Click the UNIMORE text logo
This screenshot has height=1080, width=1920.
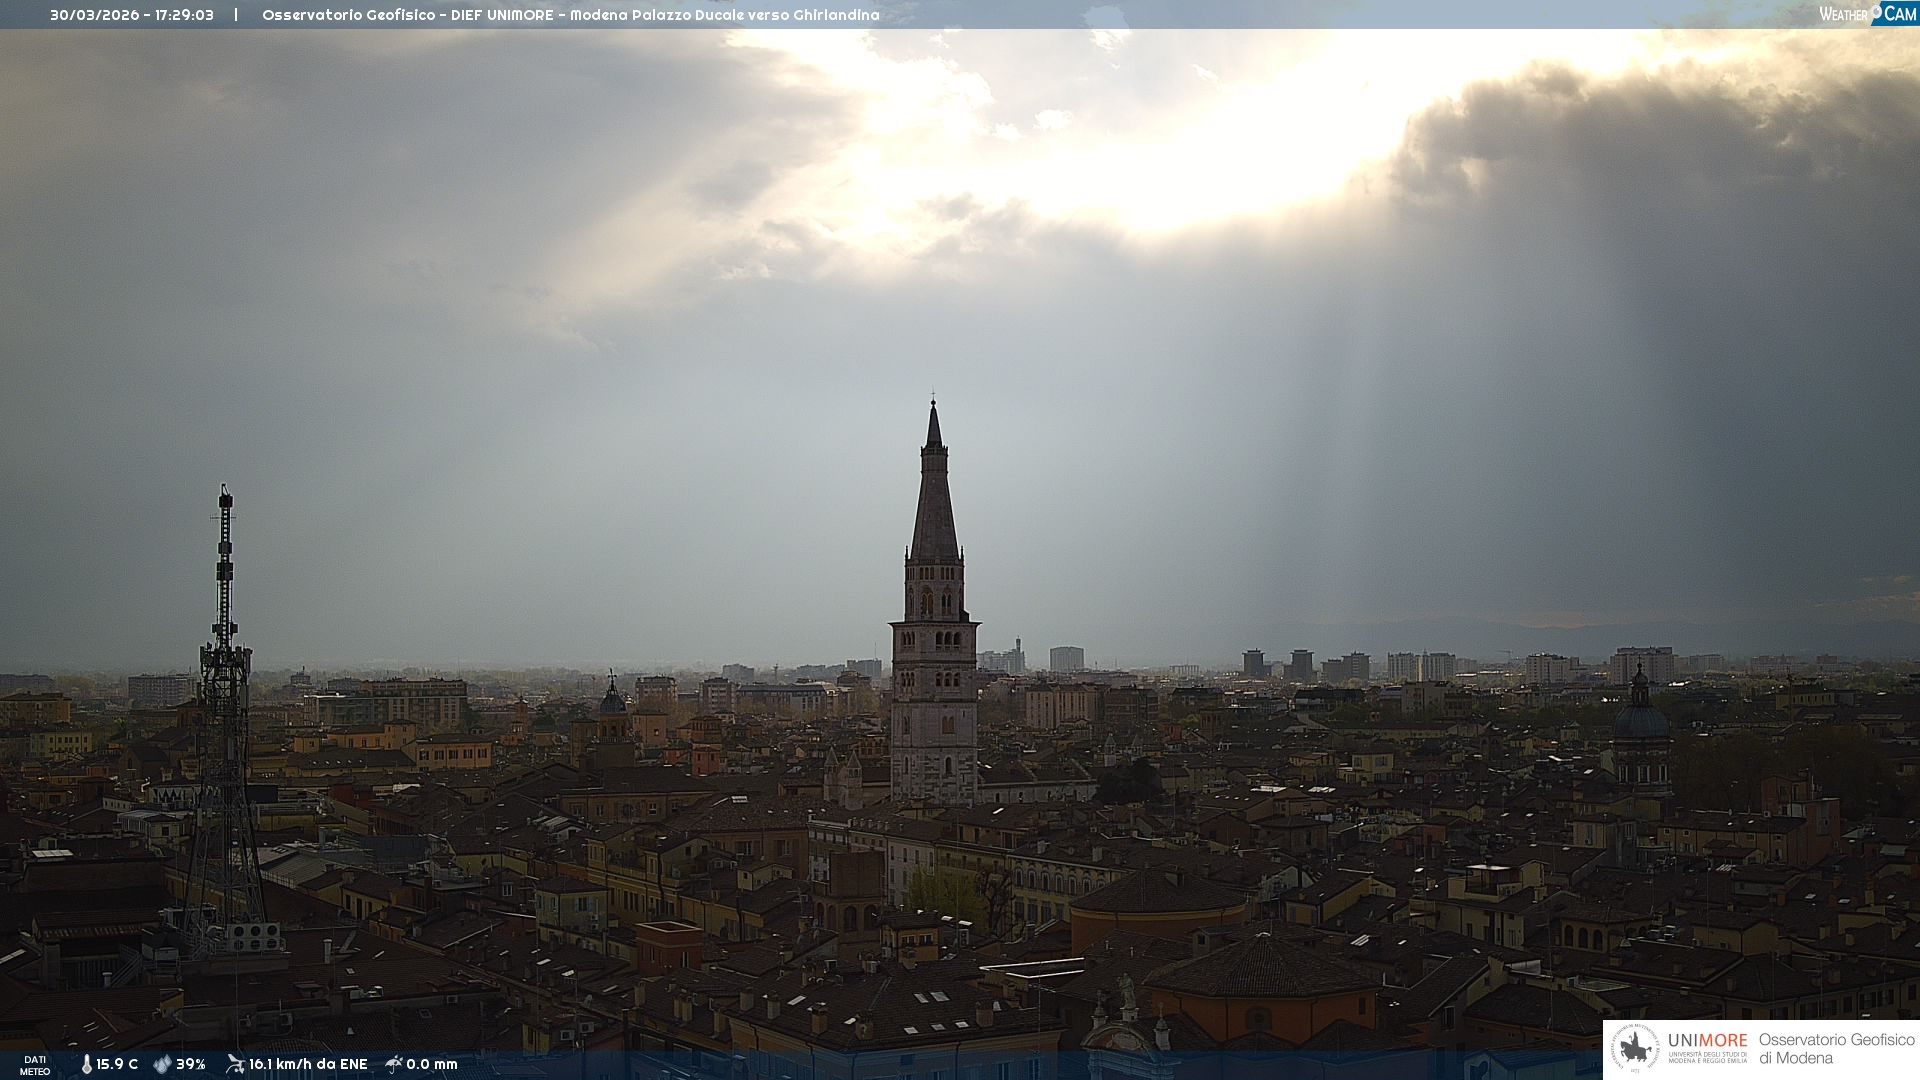[1707, 1041]
